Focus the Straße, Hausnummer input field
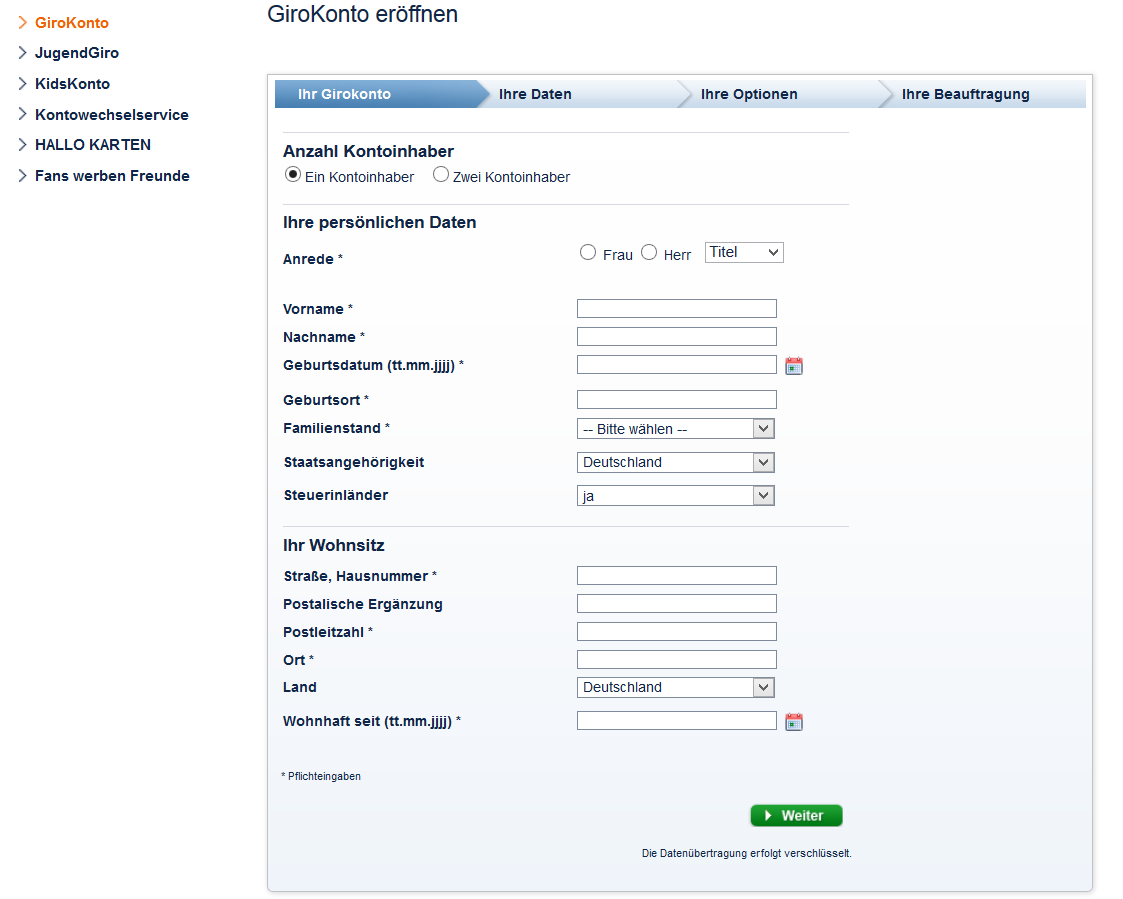 [677, 576]
